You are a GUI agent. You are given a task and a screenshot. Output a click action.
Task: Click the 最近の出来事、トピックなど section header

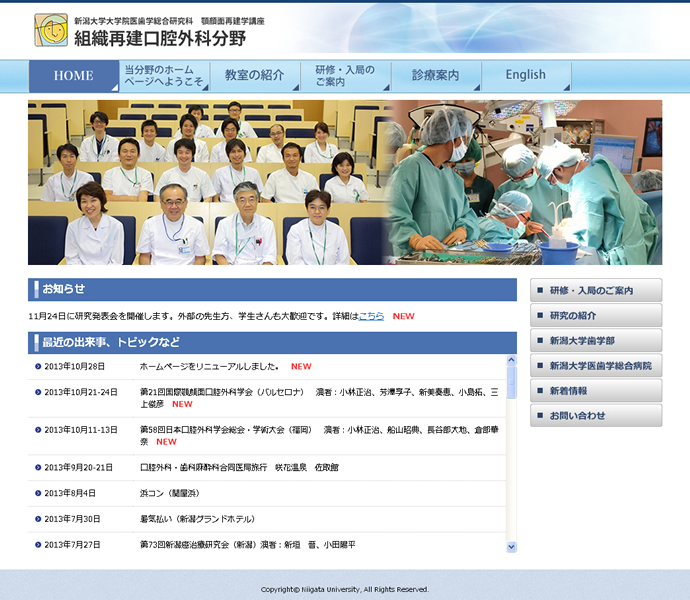[x=272, y=342]
